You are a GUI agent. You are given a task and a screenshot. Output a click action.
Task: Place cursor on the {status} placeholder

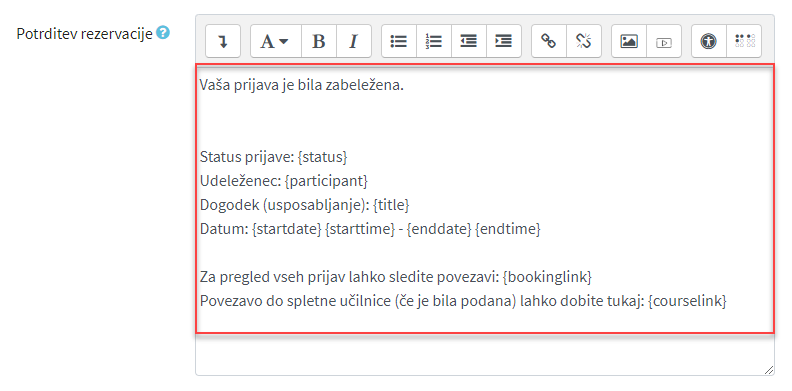pyautogui.click(x=322, y=157)
